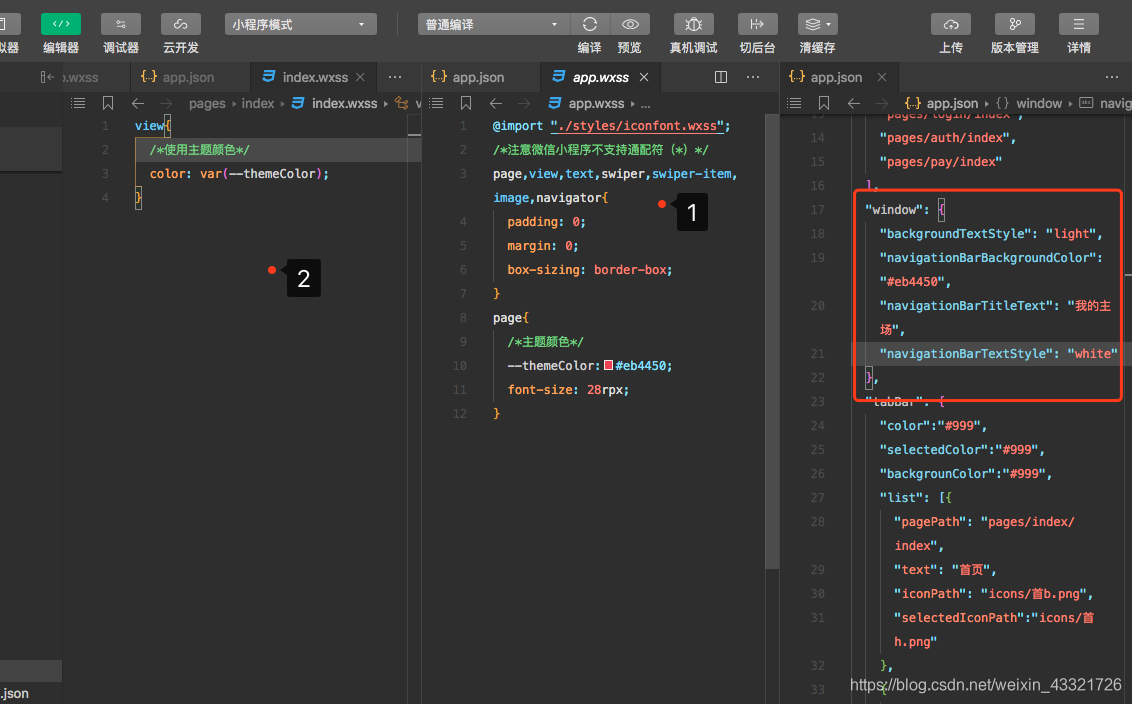Click the "selectedColor":"#999" line
The image size is (1132, 704).
tap(962, 450)
